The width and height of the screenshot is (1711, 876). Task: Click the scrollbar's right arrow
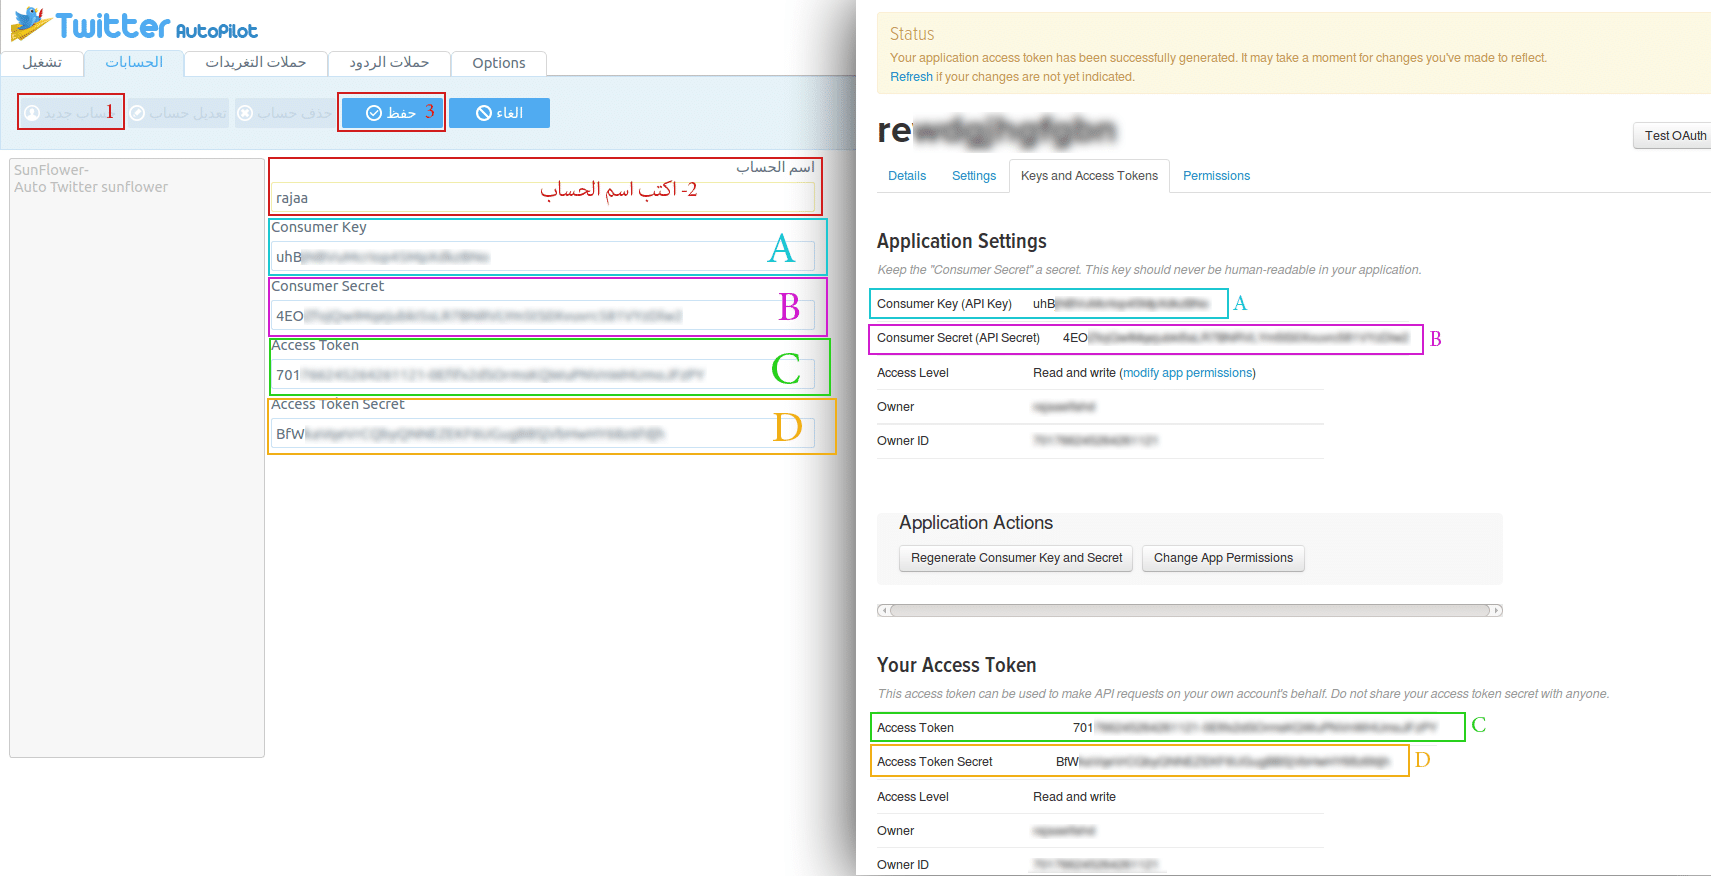click(1496, 610)
